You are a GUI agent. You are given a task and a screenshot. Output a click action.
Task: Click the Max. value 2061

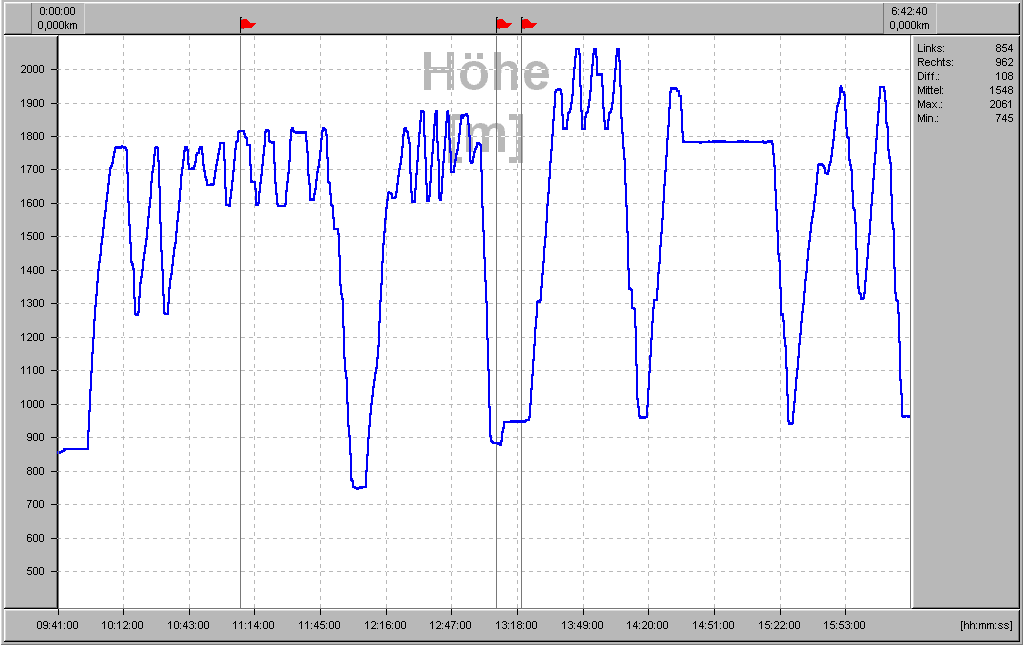(x=1001, y=104)
